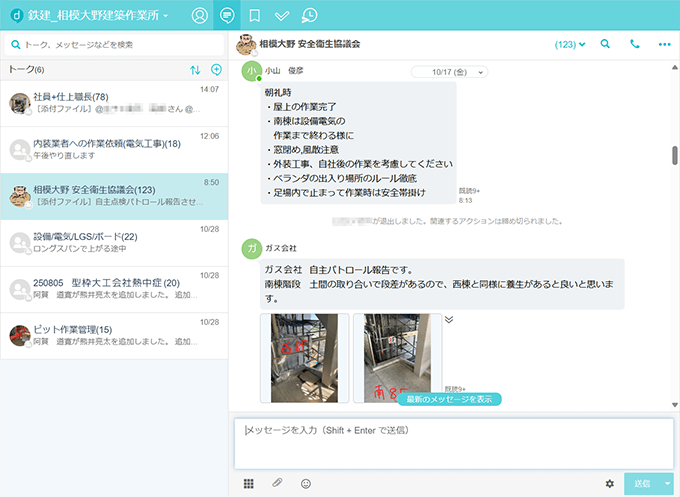Viewport: 680px width, 497px height.
Task: Open the ピット作業管理(15) talk
Action: (x=114, y=336)
